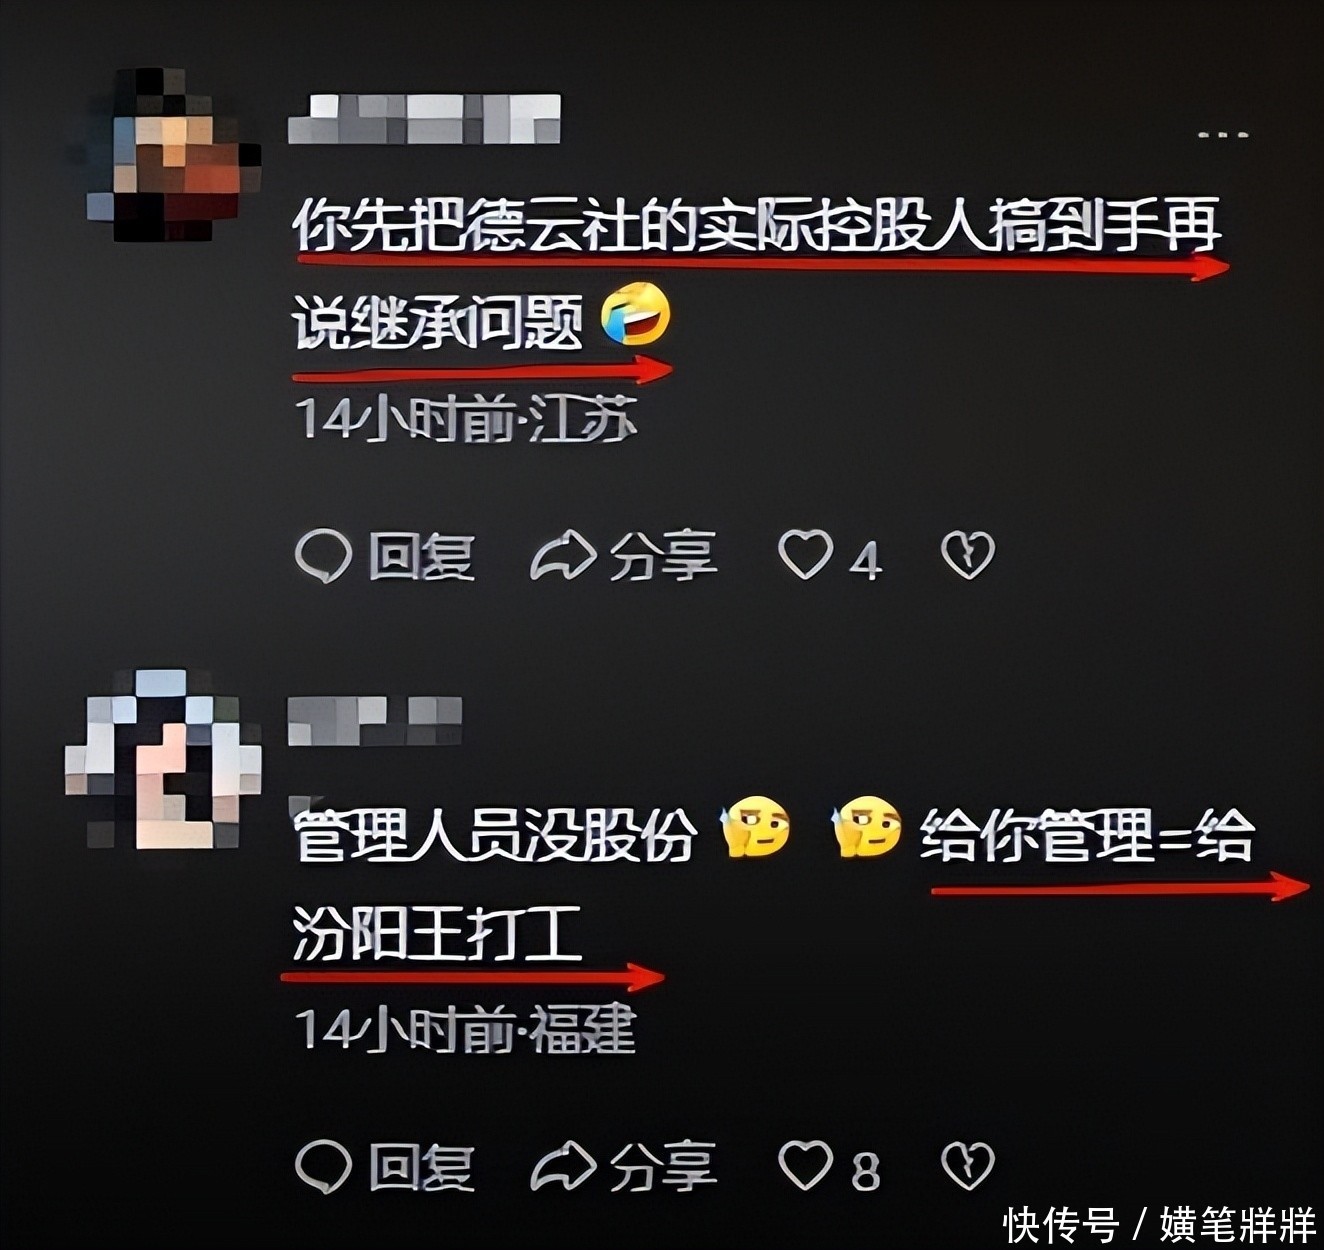Like the Jiangsu comment with heart icon
Viewport: 1324px width, 1250px height.
tap(806, 555)
